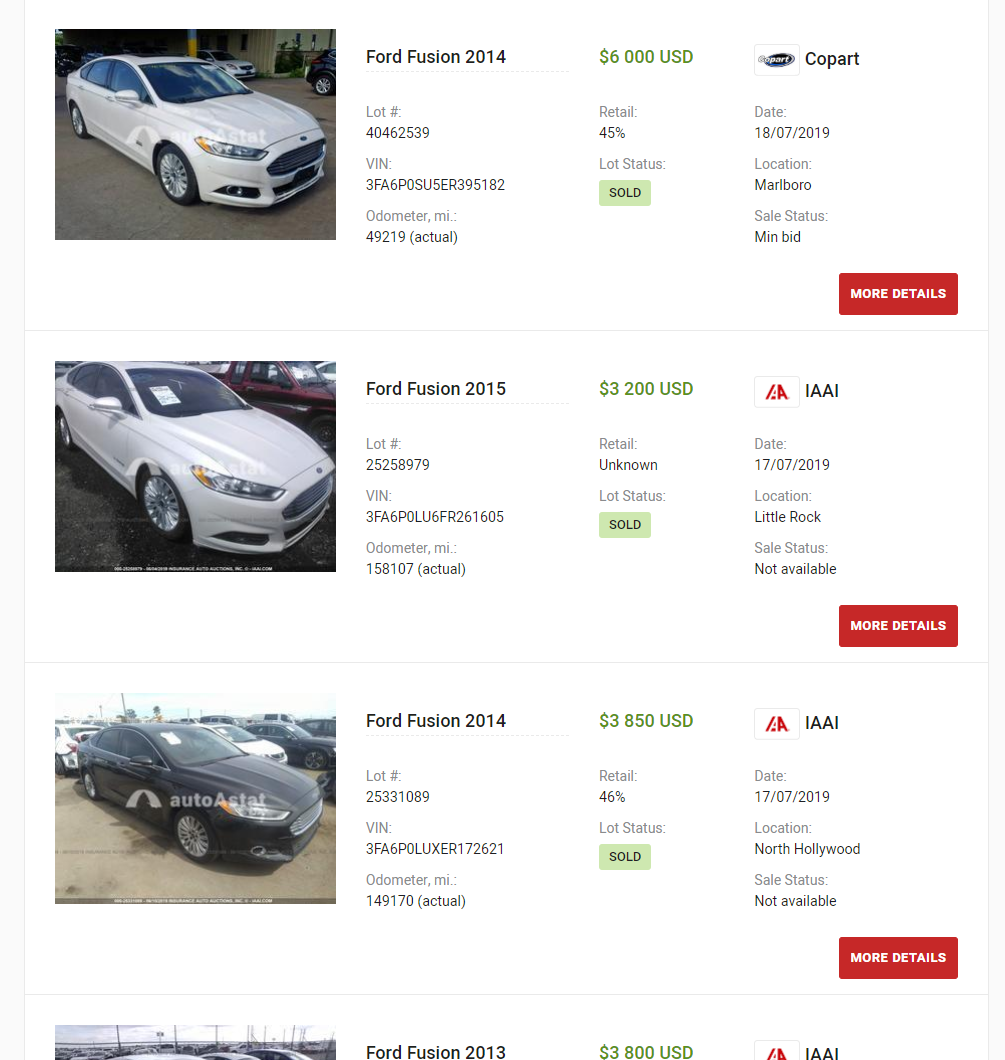The width and height of the screenshot is (1005, 1060).
Task: Open the Ford Fusion 2014 title priced $3 850
Action: 436,721
